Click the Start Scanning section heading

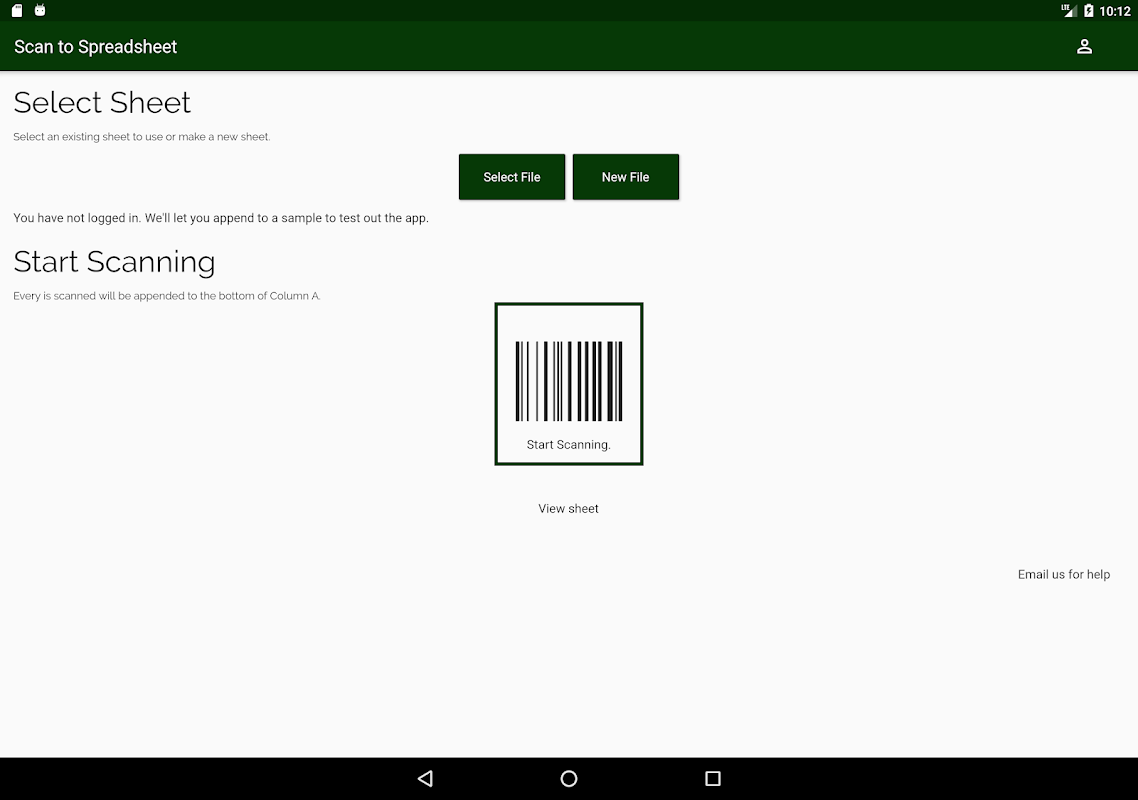click(x=114, y=262)
